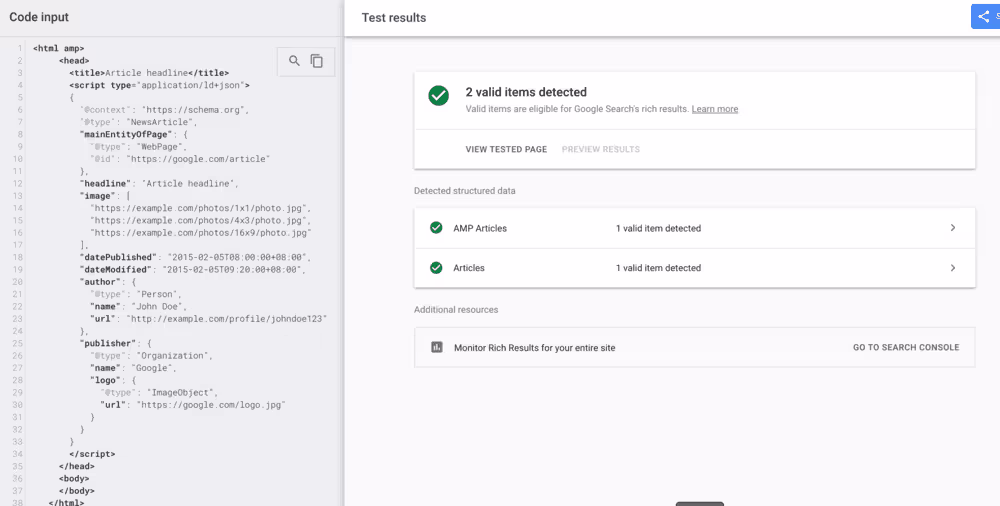Click the 1x1/photo.jpg image URL line
Image resolution: width=1000 pixels, height=506 pixels.
click(x=200, y=209)
